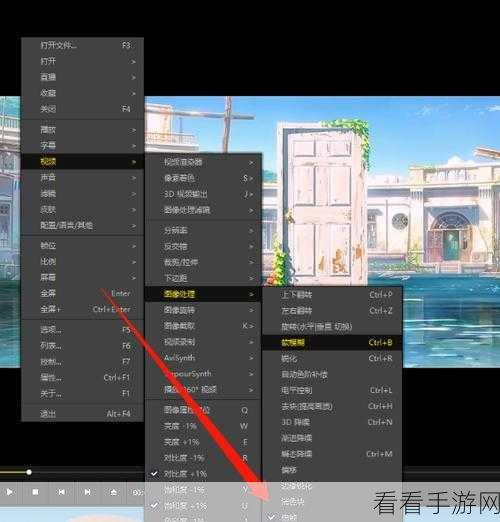Image resolution: width=500 pixels, height=522 pixels.
Task: Click the Play button in the control bar
Action: pyautogui.click(x=10, y=492)
